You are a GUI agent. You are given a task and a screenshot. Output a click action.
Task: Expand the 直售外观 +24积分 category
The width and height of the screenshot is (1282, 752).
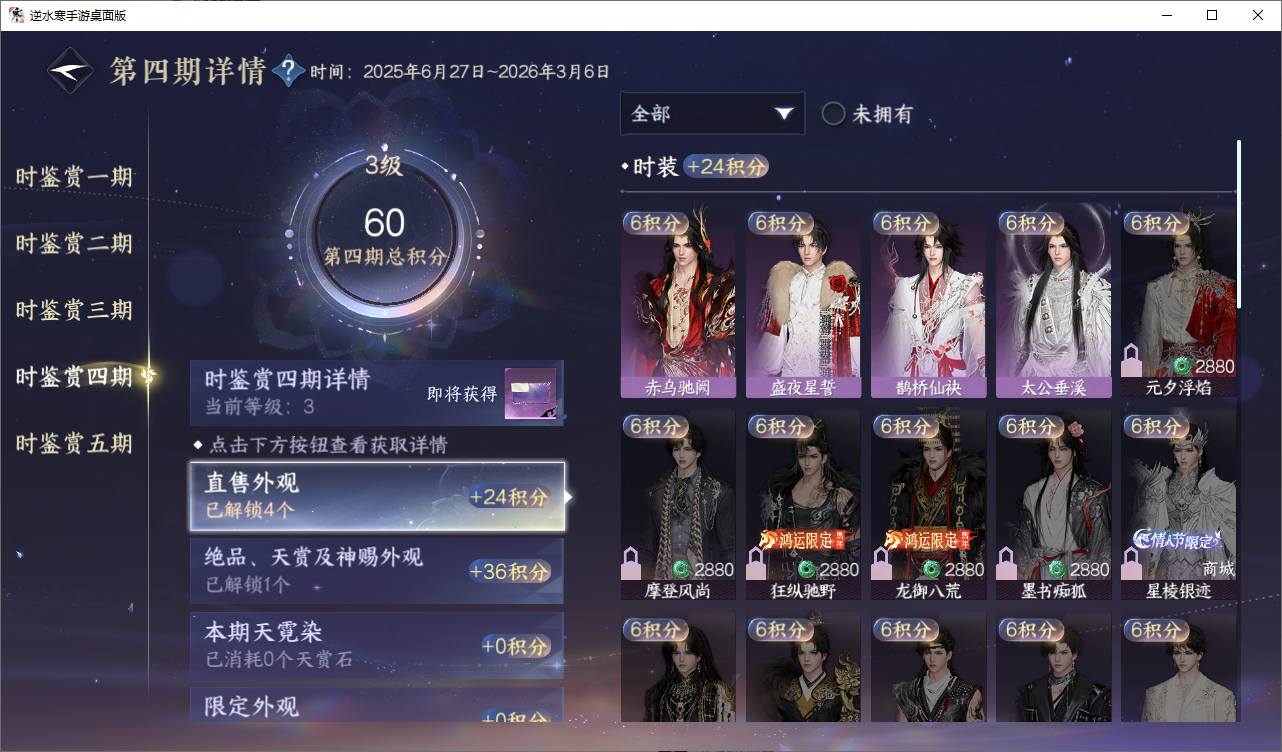tap(378, 496)
